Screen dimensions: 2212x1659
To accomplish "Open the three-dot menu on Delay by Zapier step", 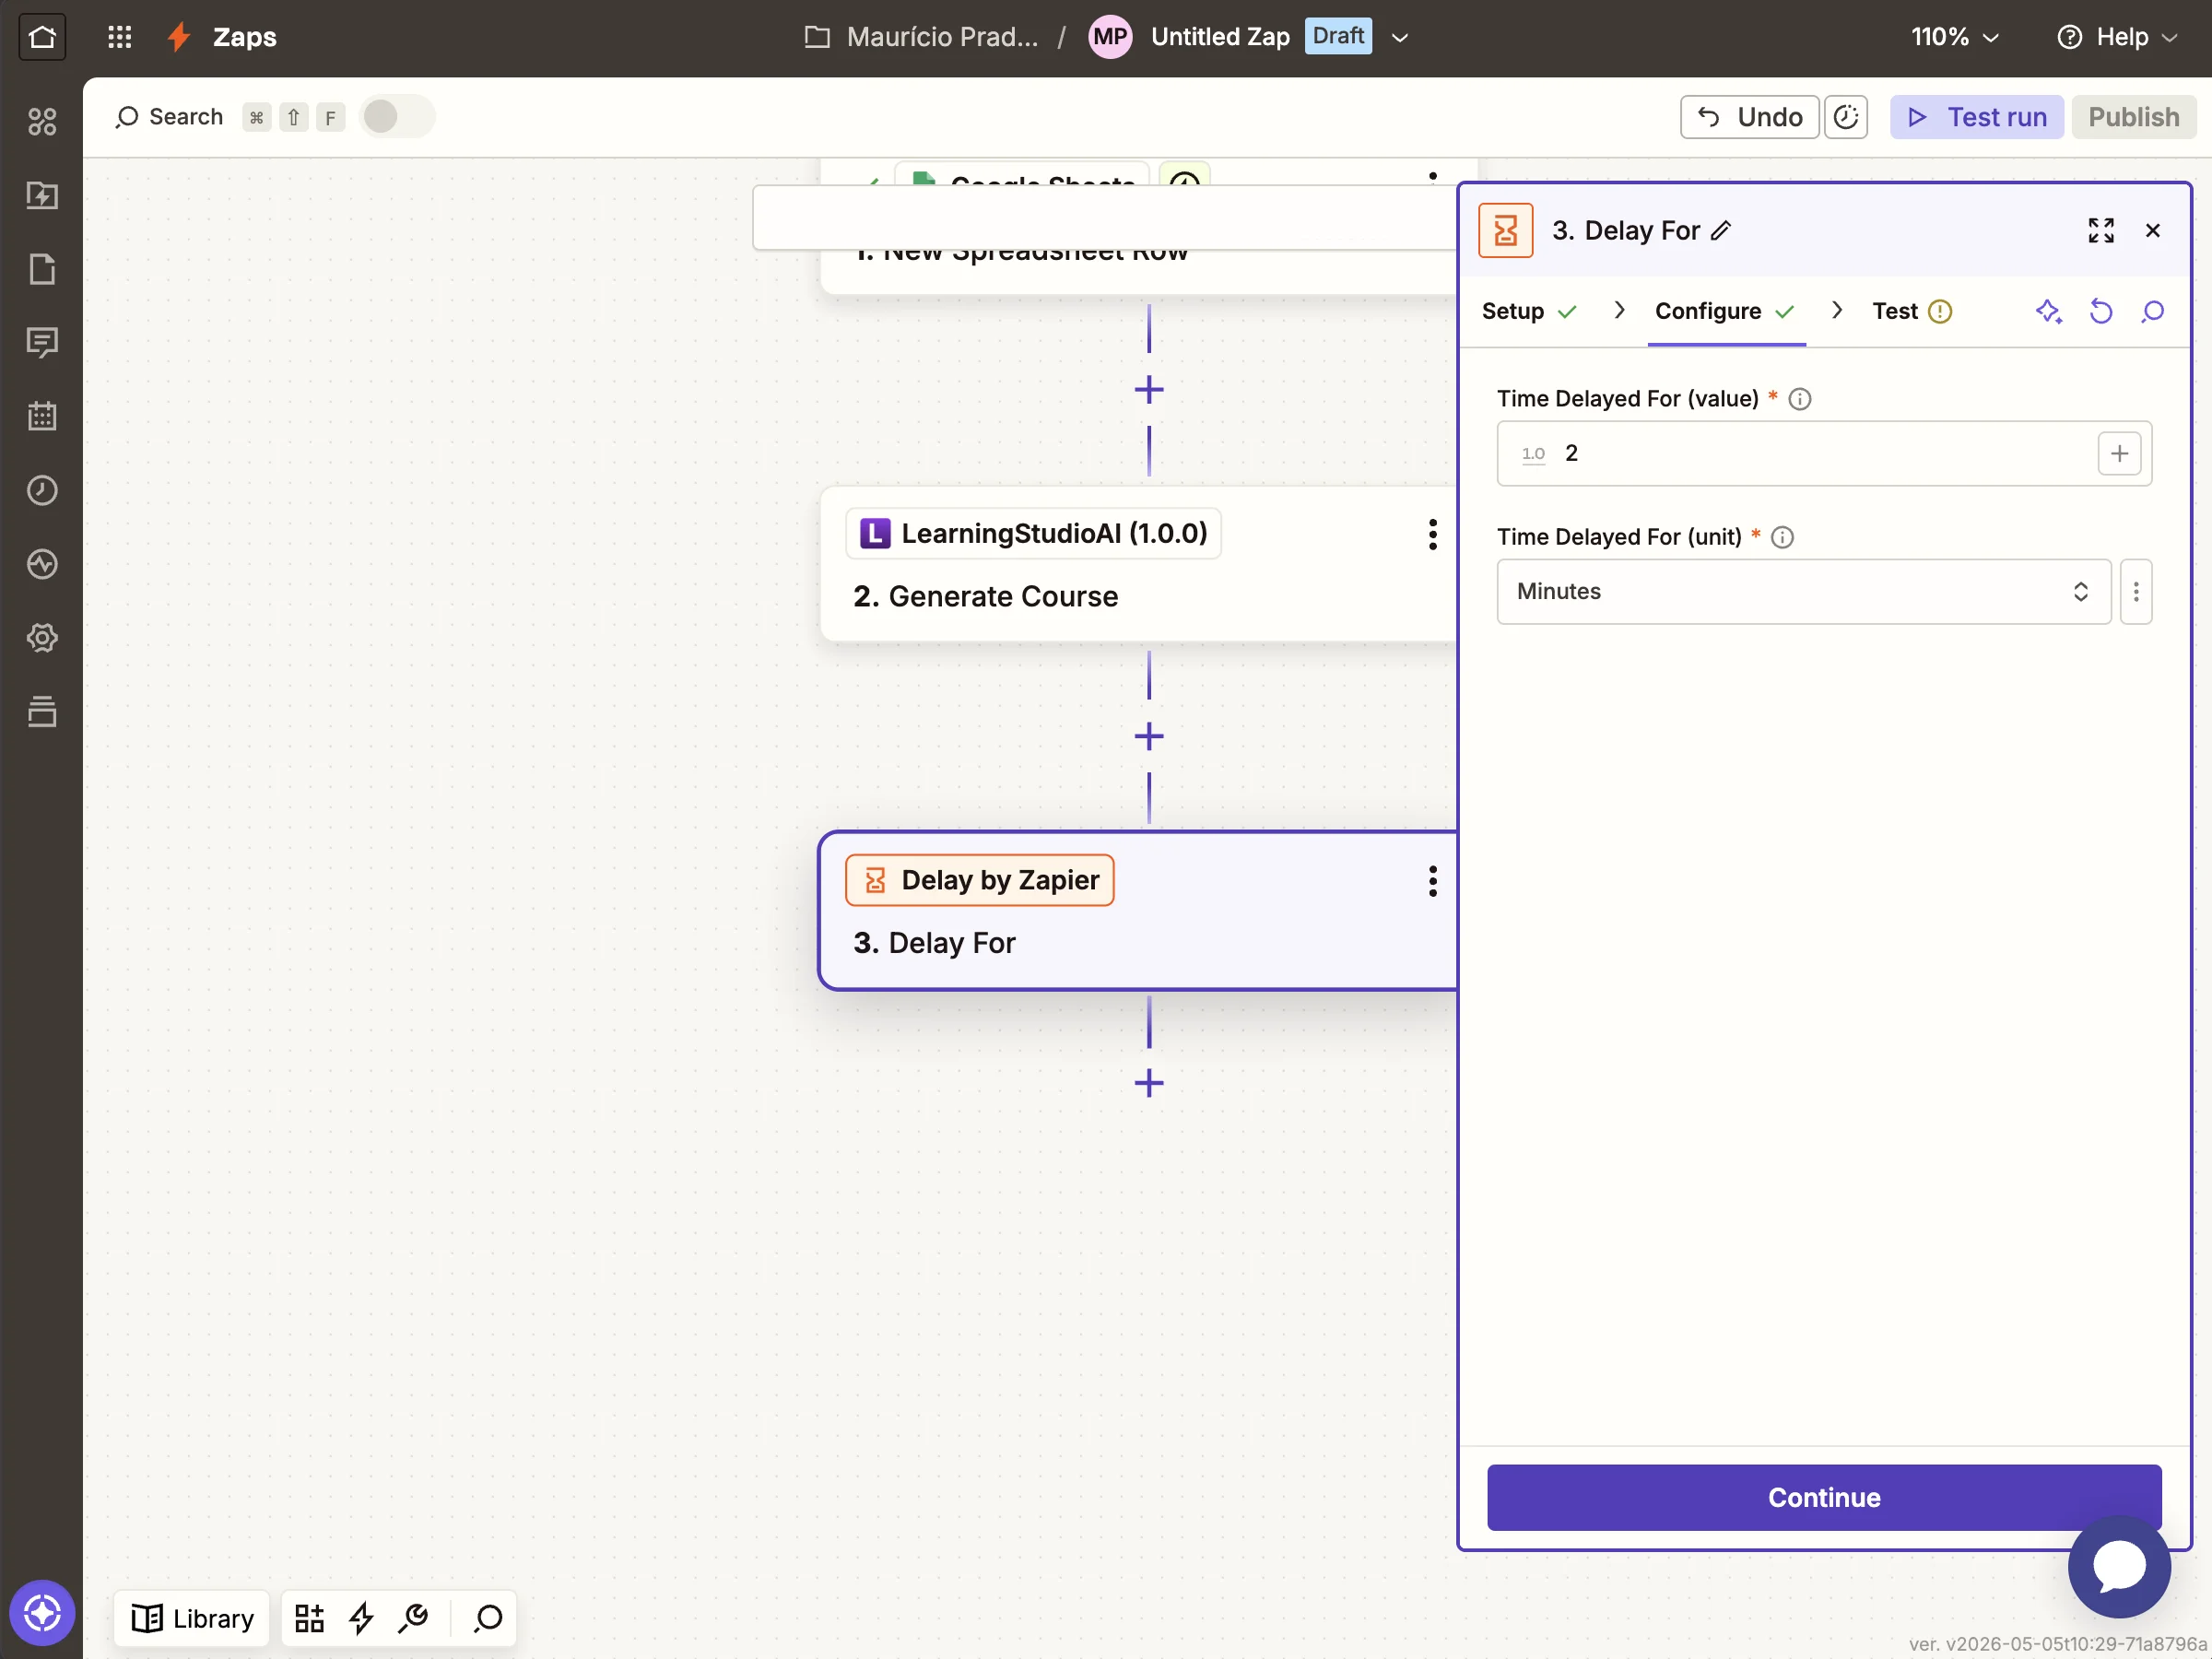I will (1432, 881).
